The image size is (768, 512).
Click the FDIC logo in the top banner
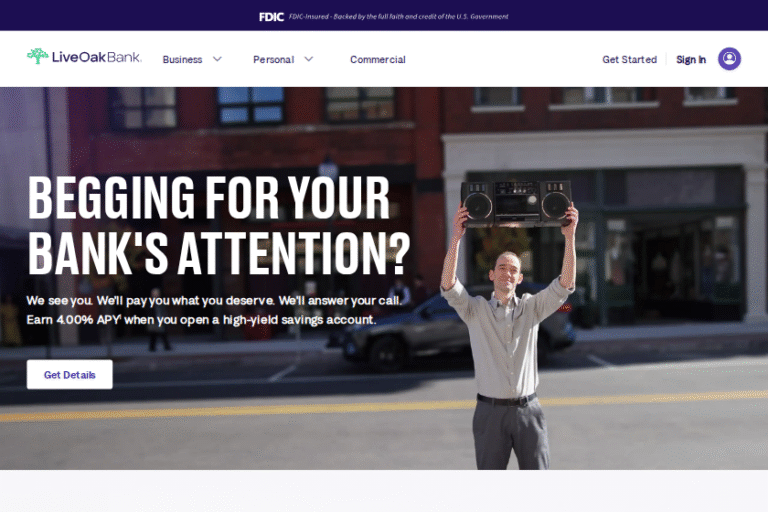tap(271, 17)
